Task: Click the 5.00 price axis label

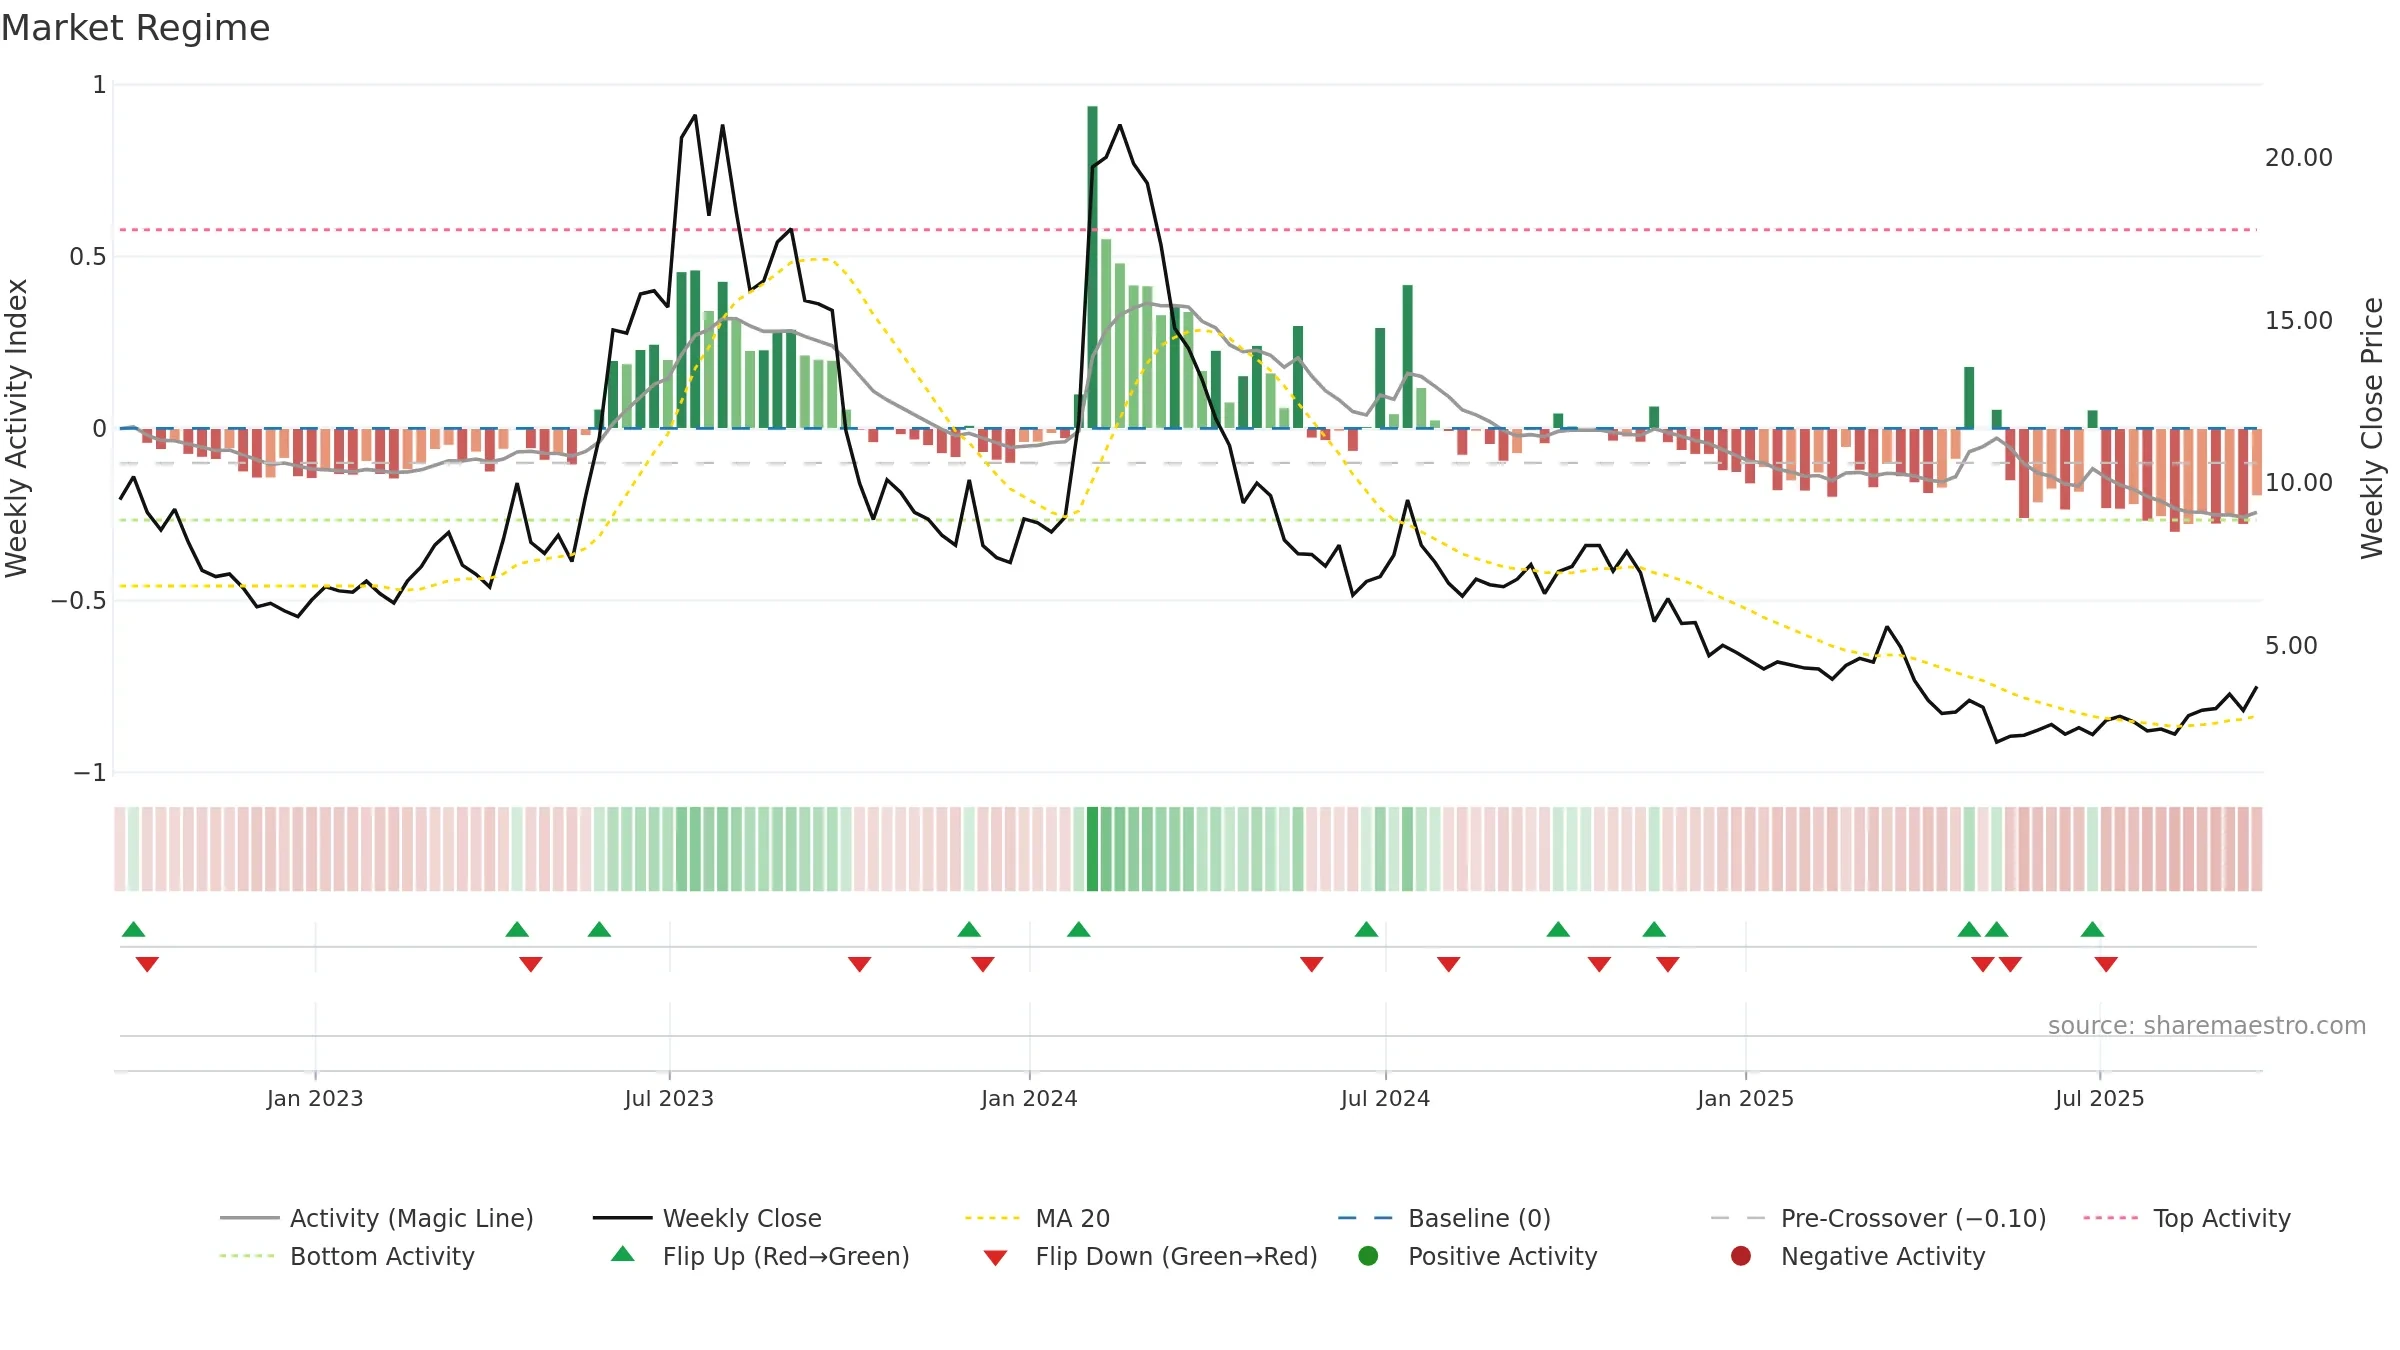Action: coord(2290,646)
